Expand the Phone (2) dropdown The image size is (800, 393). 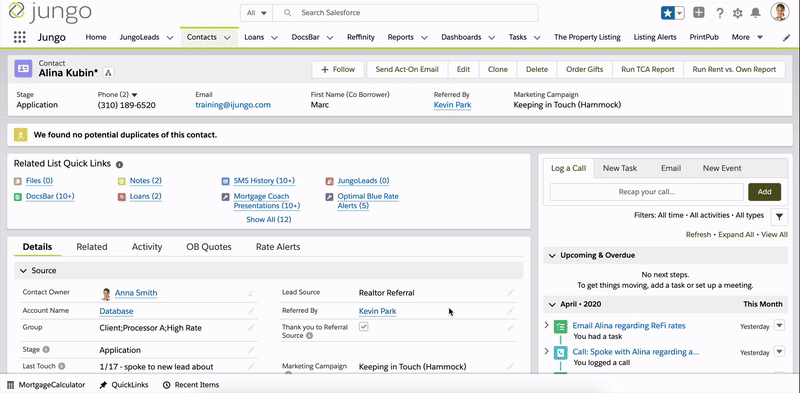point(135,95)
